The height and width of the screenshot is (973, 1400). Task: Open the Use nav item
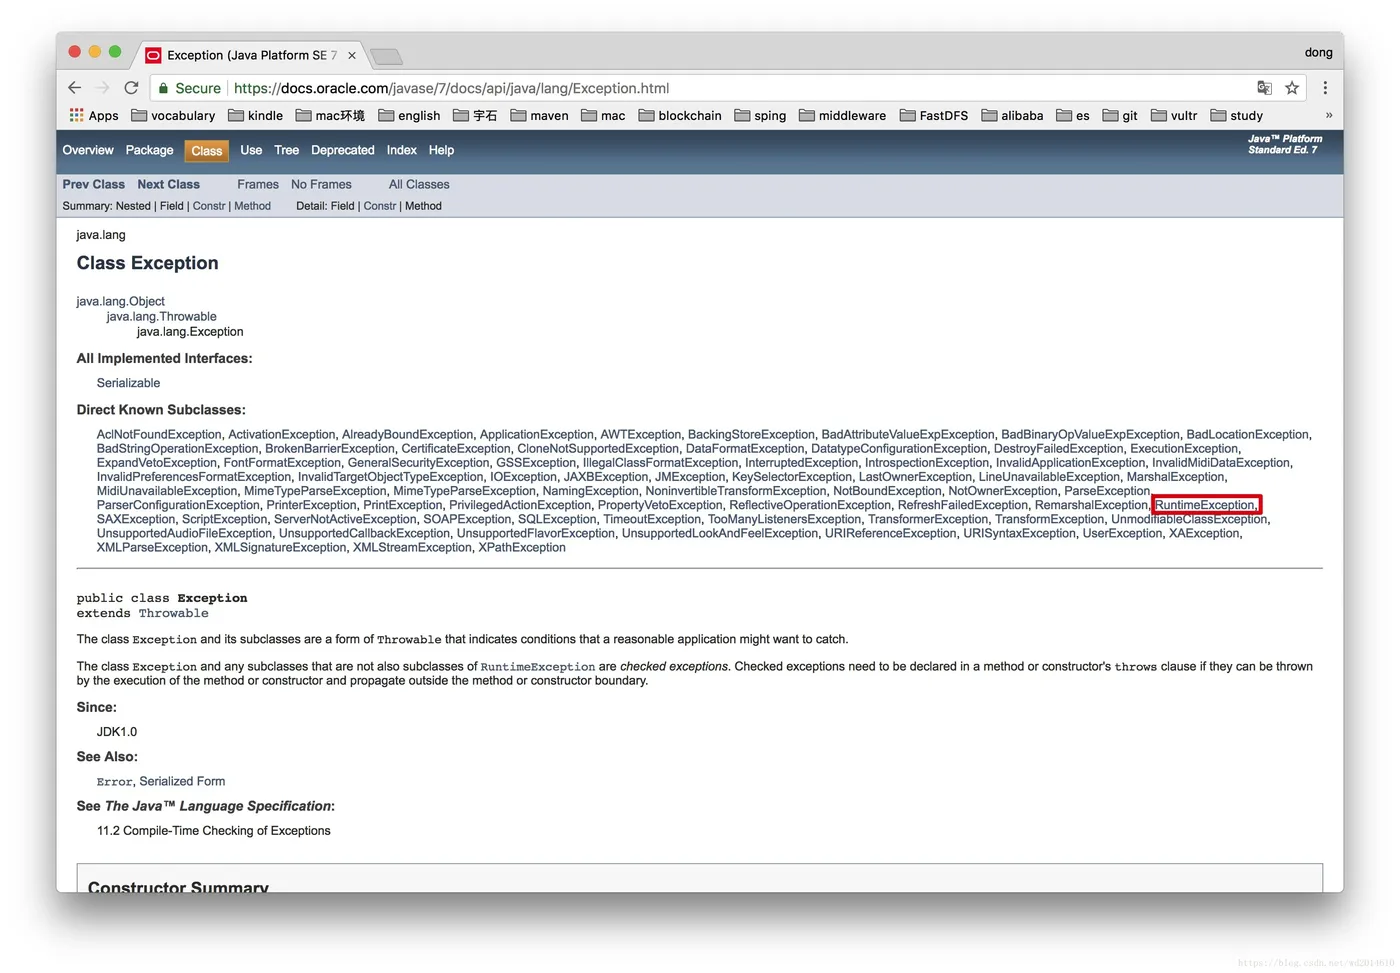click(251, 150)
